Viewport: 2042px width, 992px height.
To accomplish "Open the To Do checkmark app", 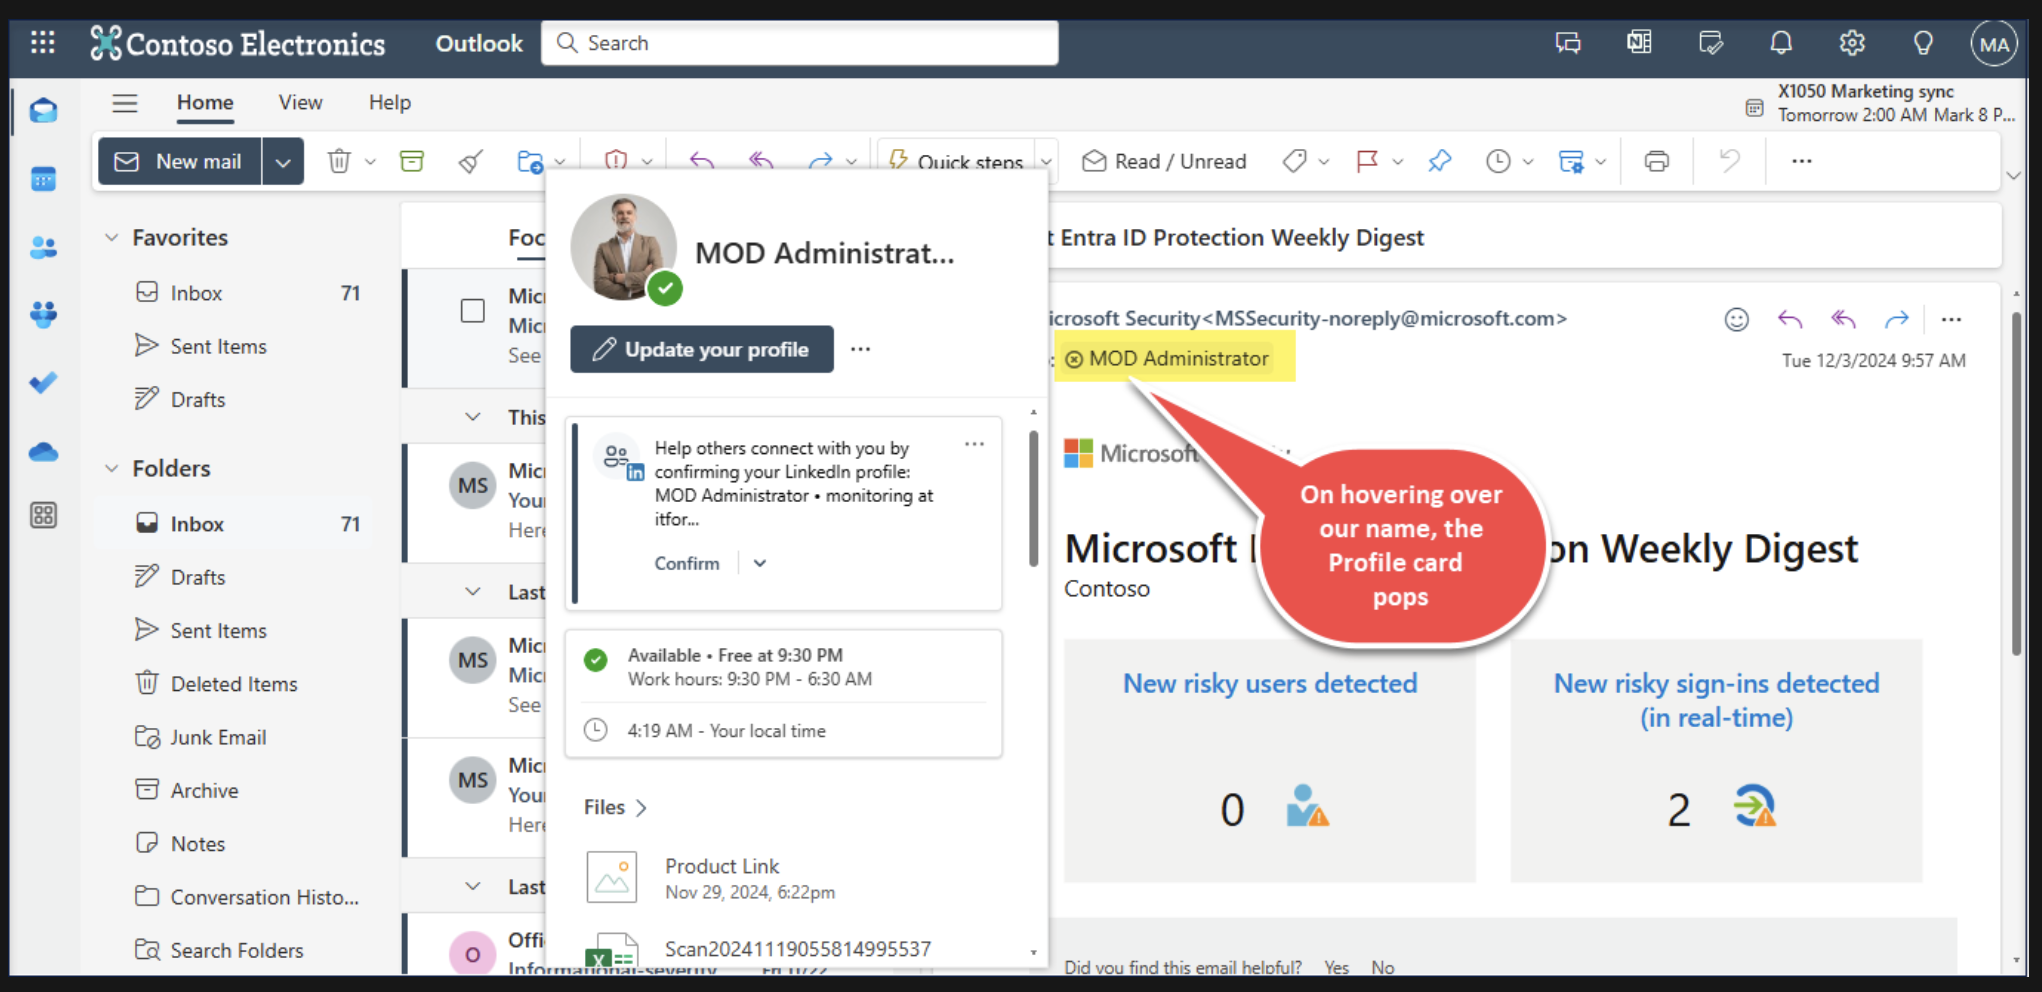I will tap(43, 383).
